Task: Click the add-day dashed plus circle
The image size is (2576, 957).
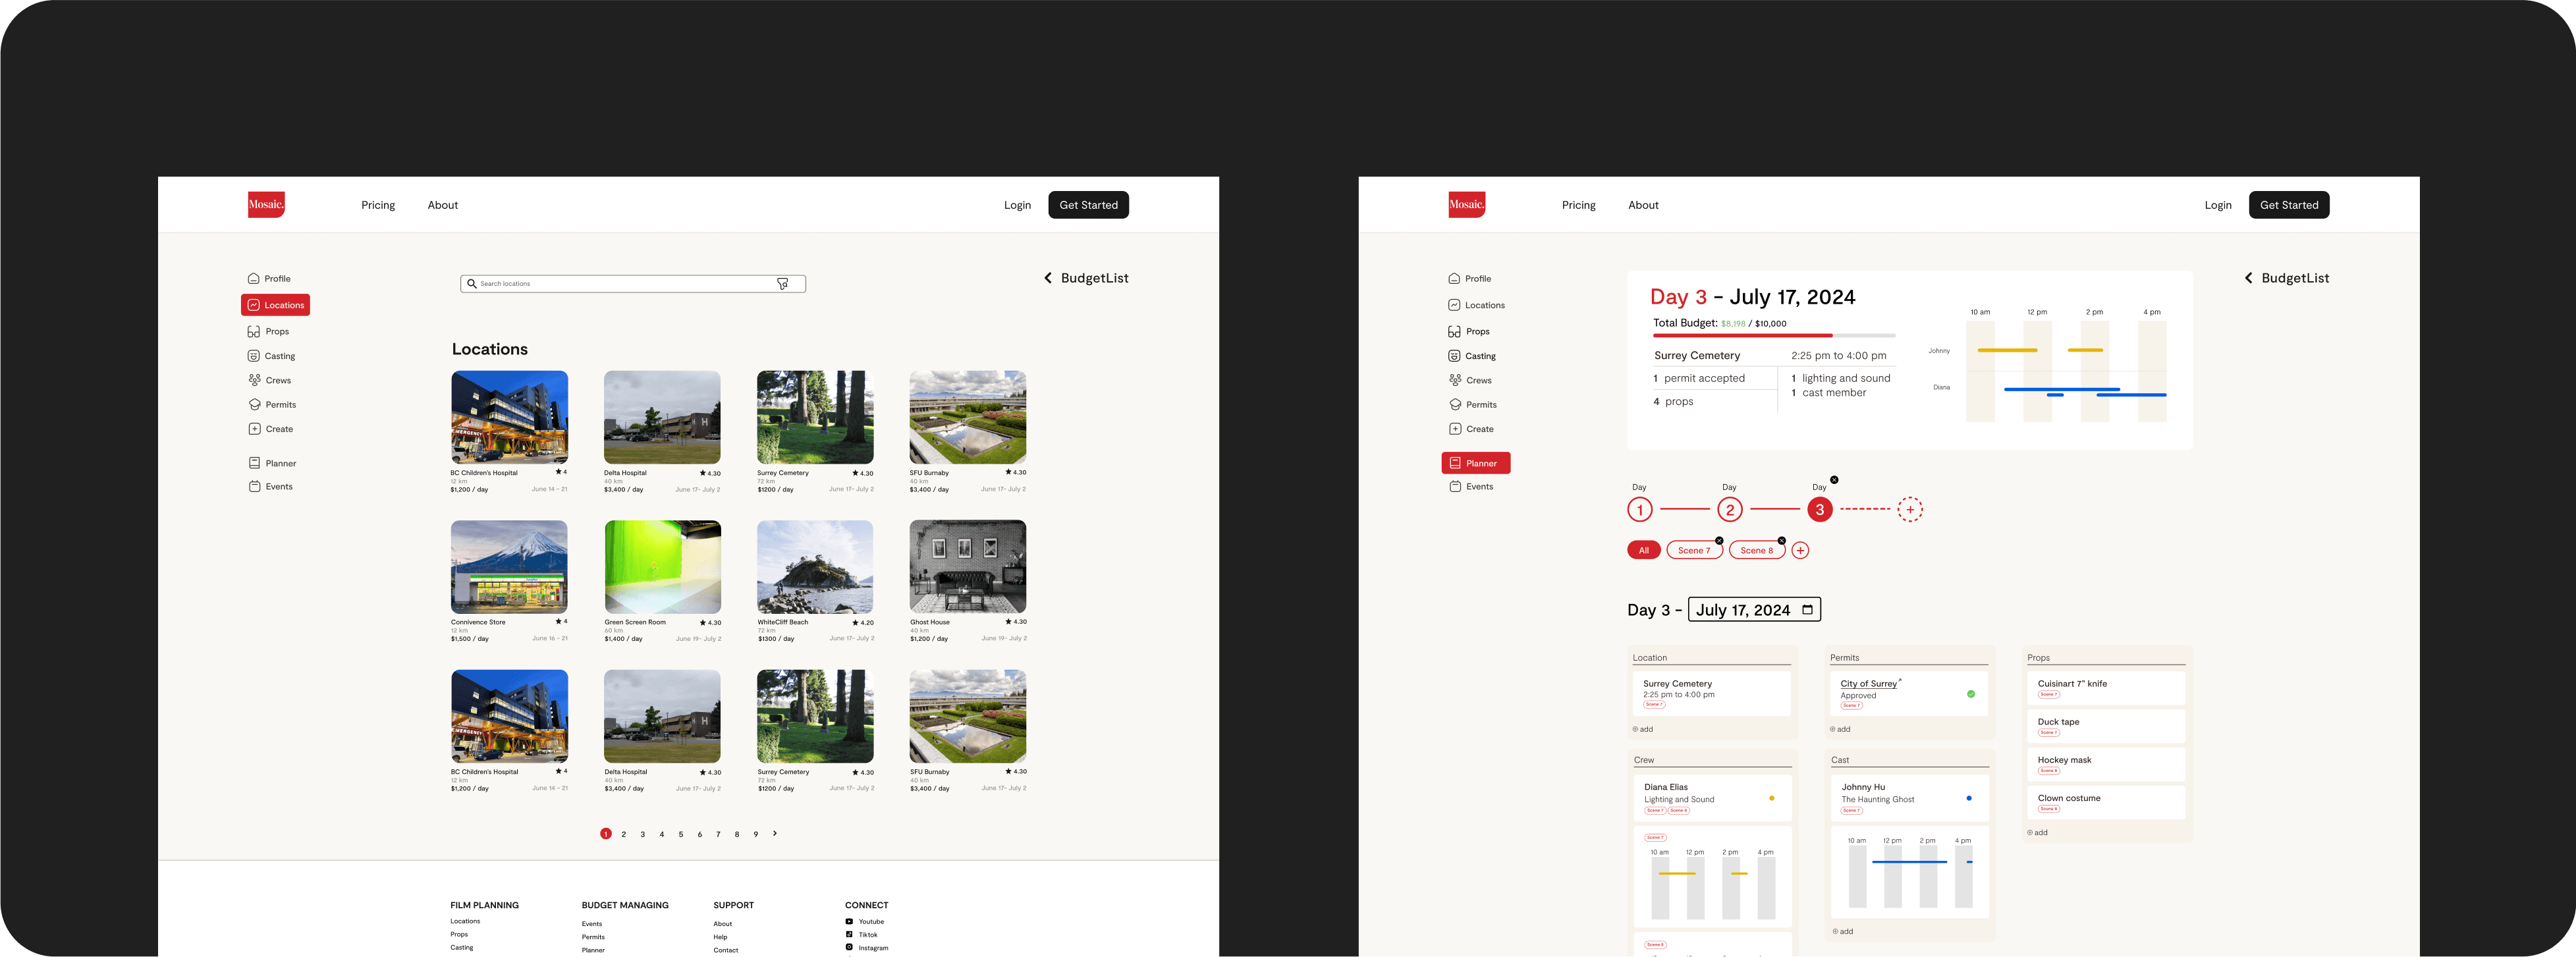Action: tap(1910, 510)
